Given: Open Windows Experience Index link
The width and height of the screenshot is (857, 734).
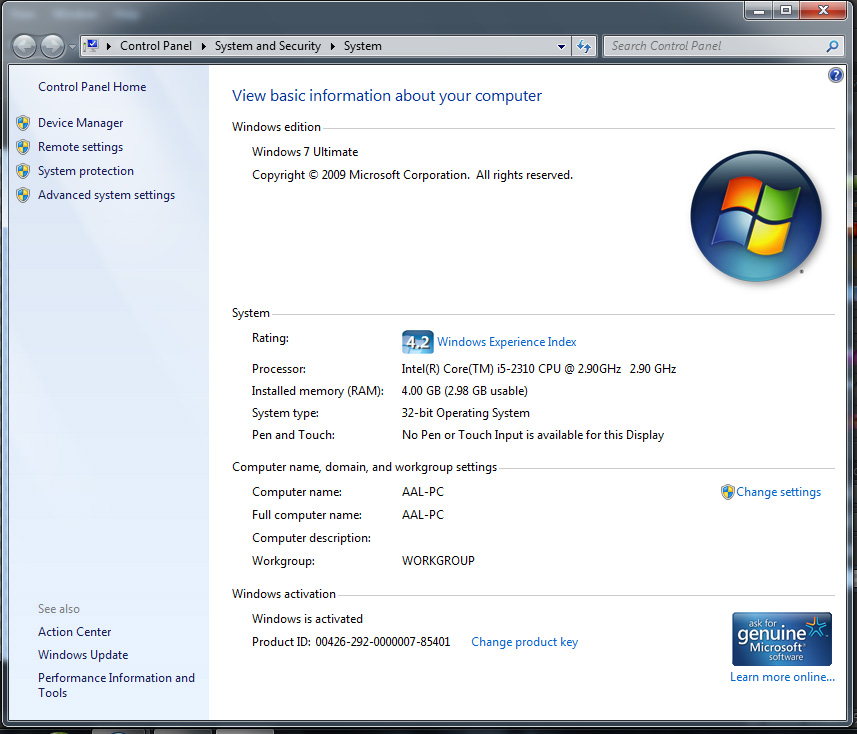Looking at the screenshot, I should pos(507,342).
